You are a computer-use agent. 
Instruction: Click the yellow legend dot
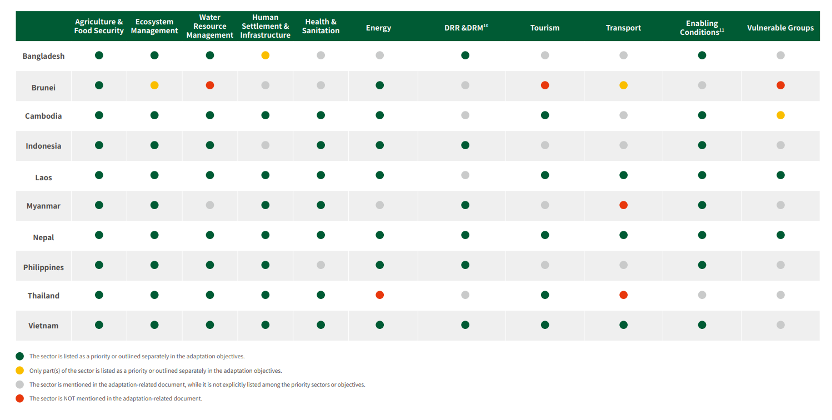pyautogui.click(x=20, y=370)
